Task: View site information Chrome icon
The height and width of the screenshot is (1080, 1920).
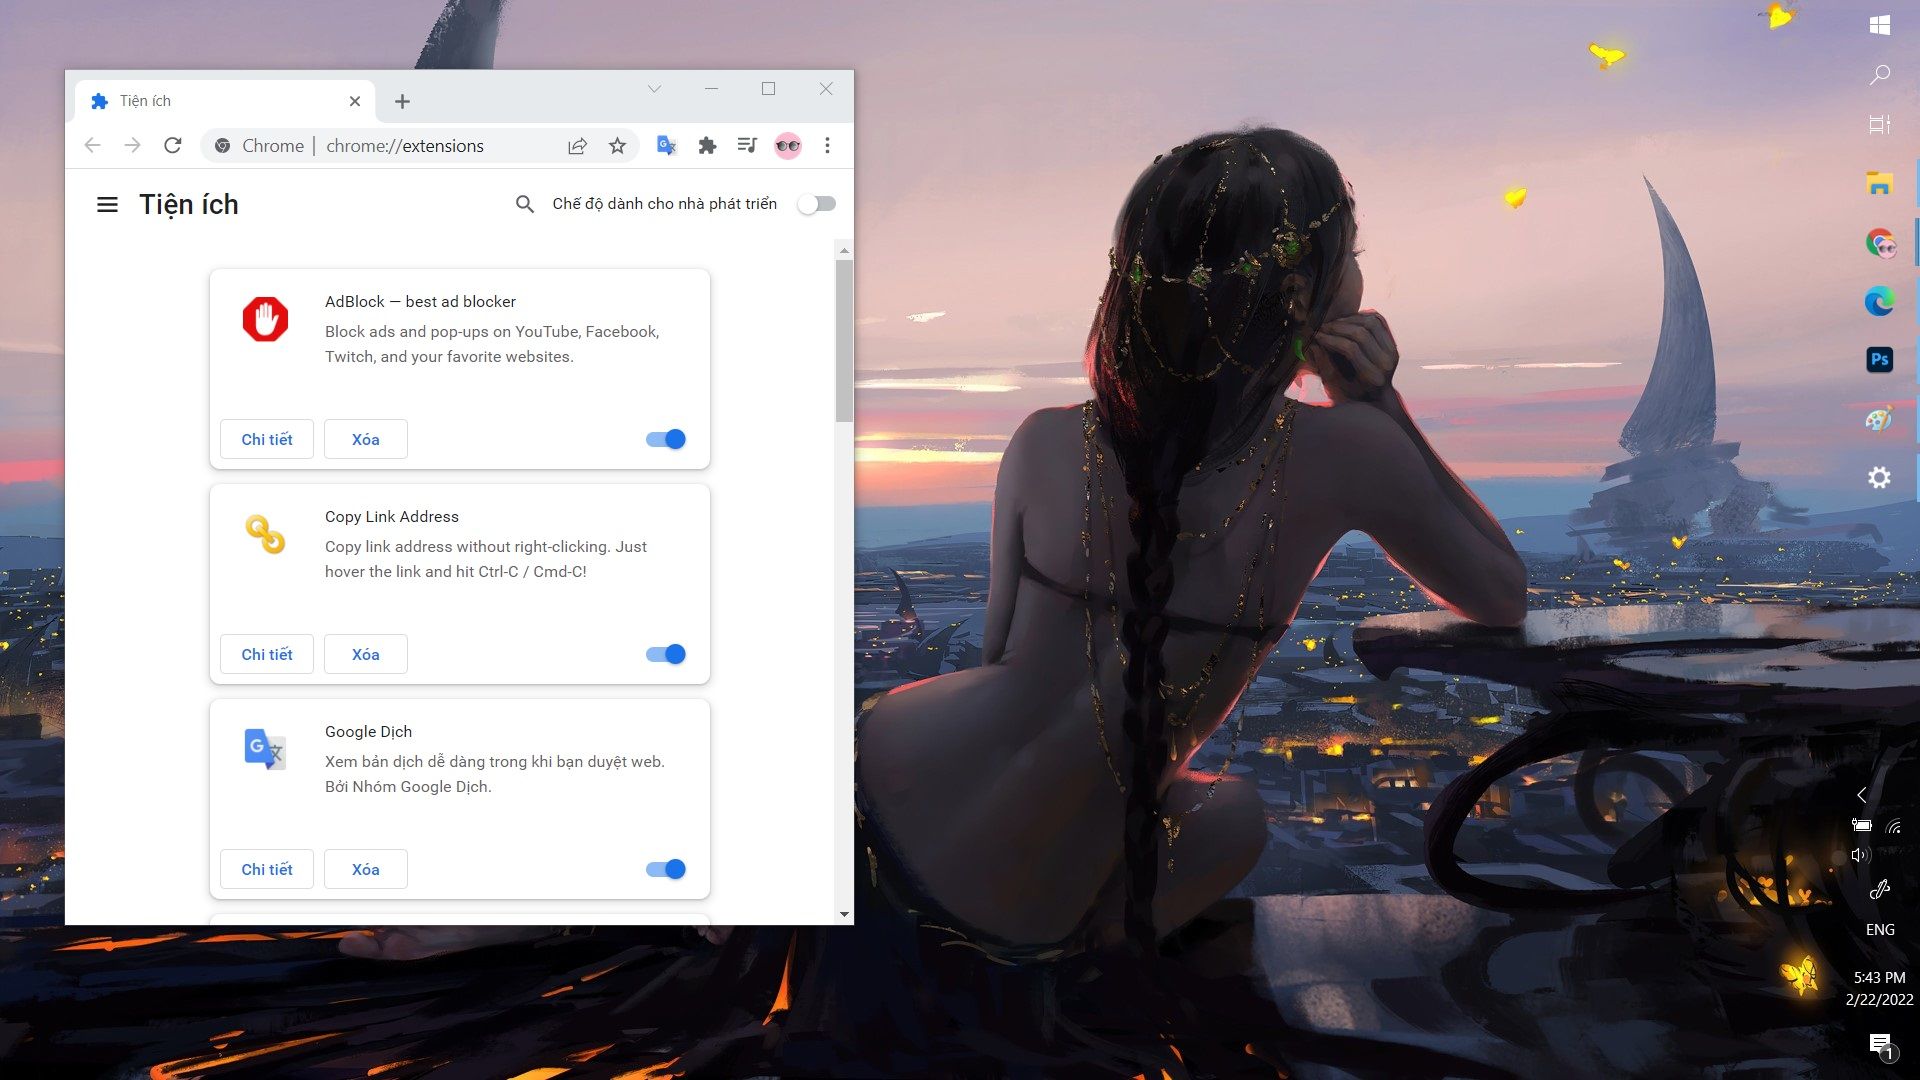Action: [x=222, y=146]
